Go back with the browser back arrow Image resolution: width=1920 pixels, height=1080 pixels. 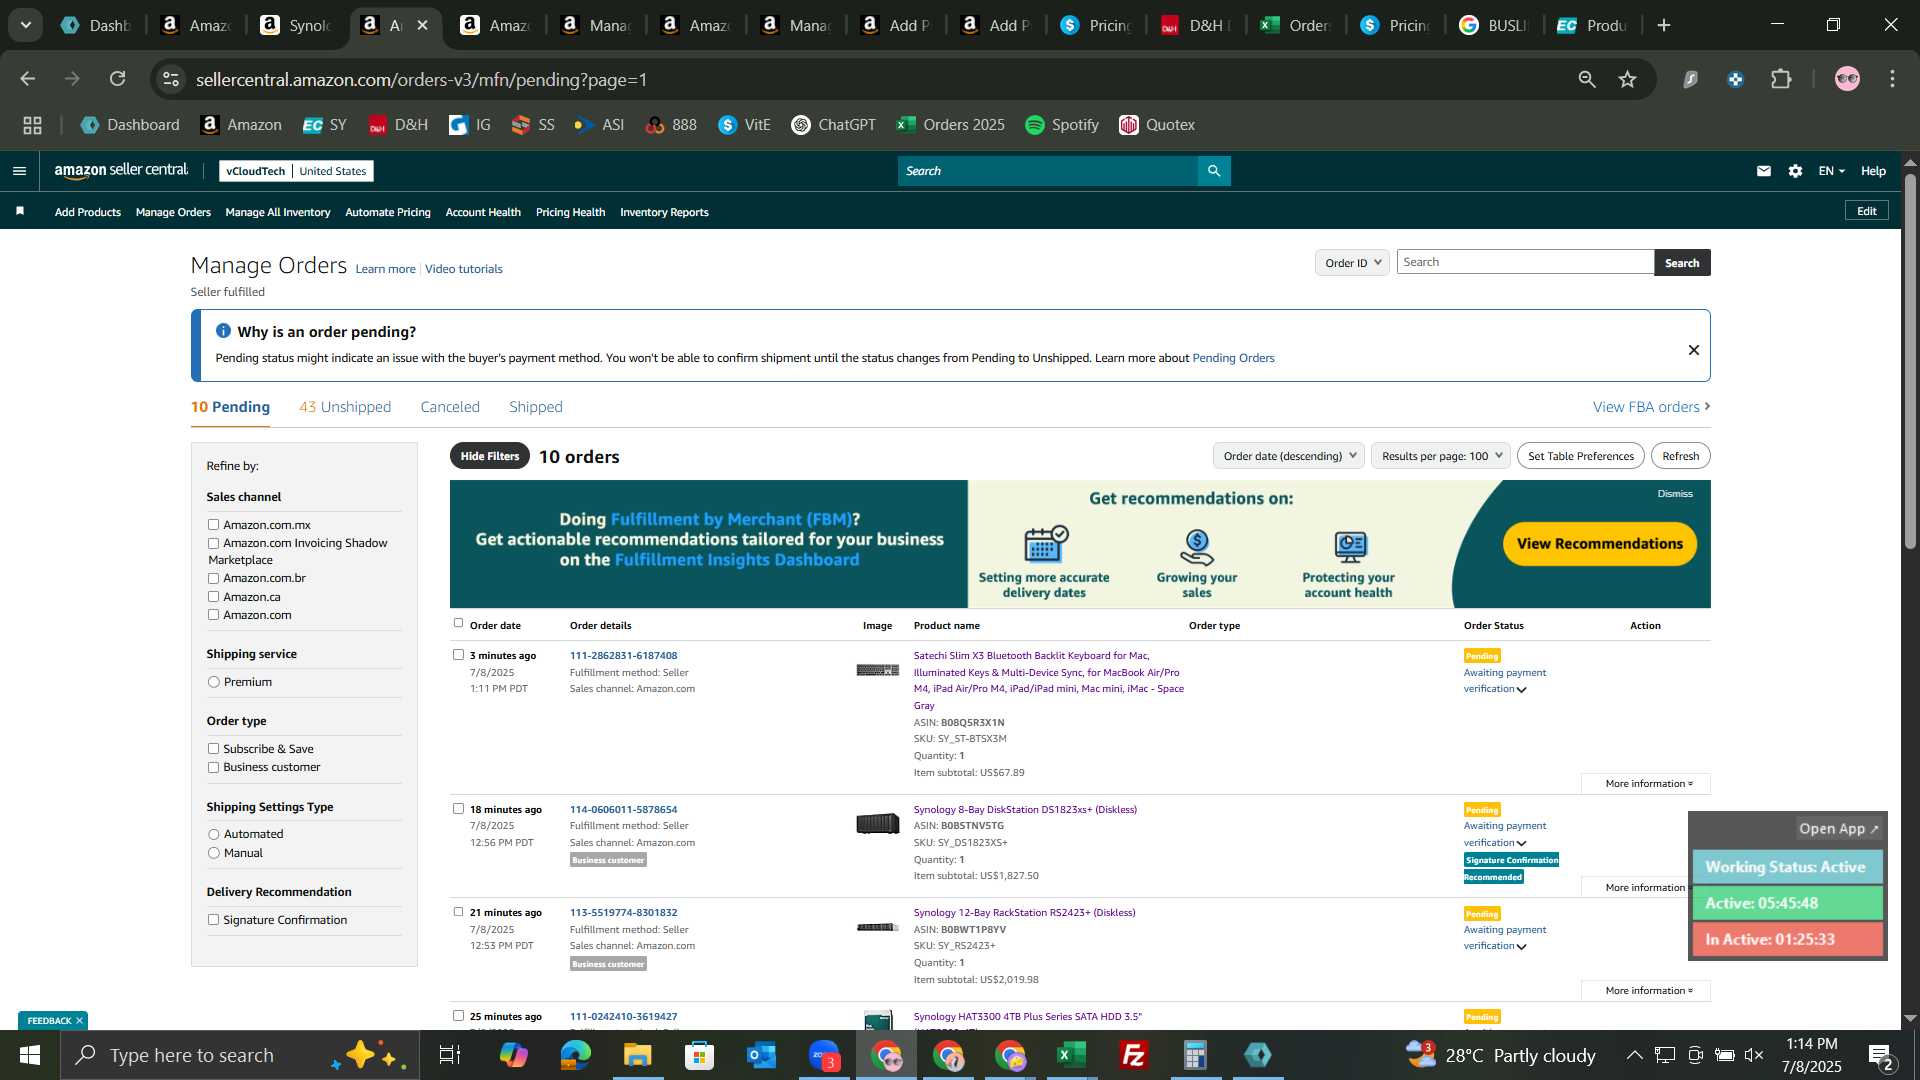(x=28, y=79)
